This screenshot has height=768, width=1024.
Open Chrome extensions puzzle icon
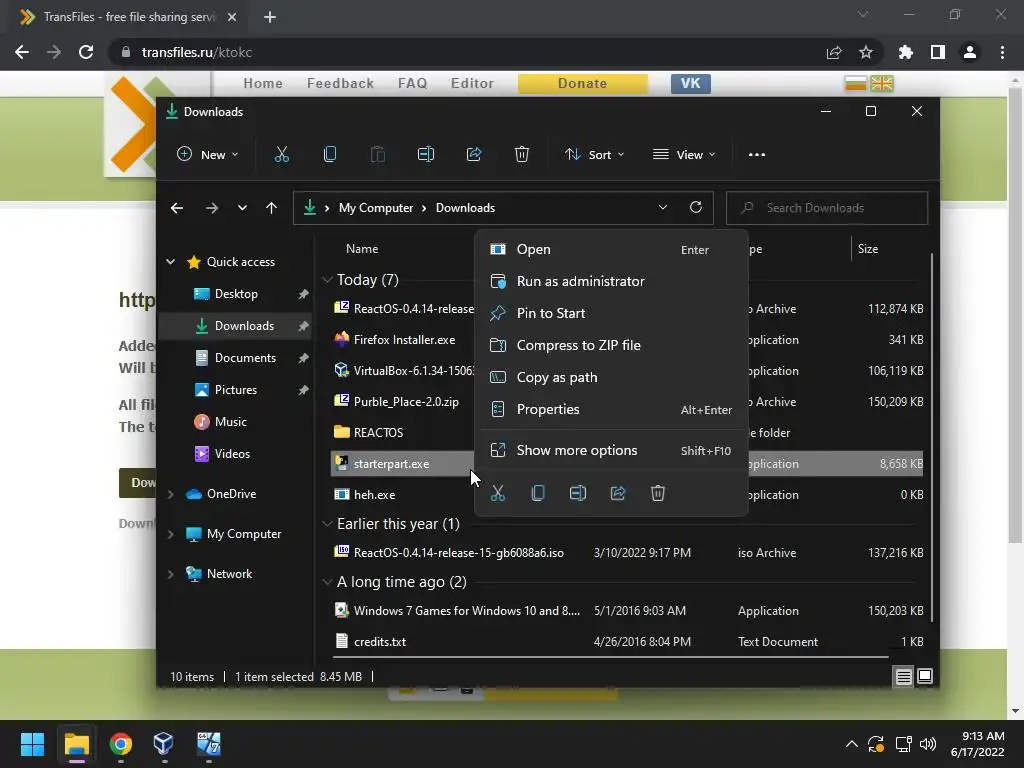905,52
